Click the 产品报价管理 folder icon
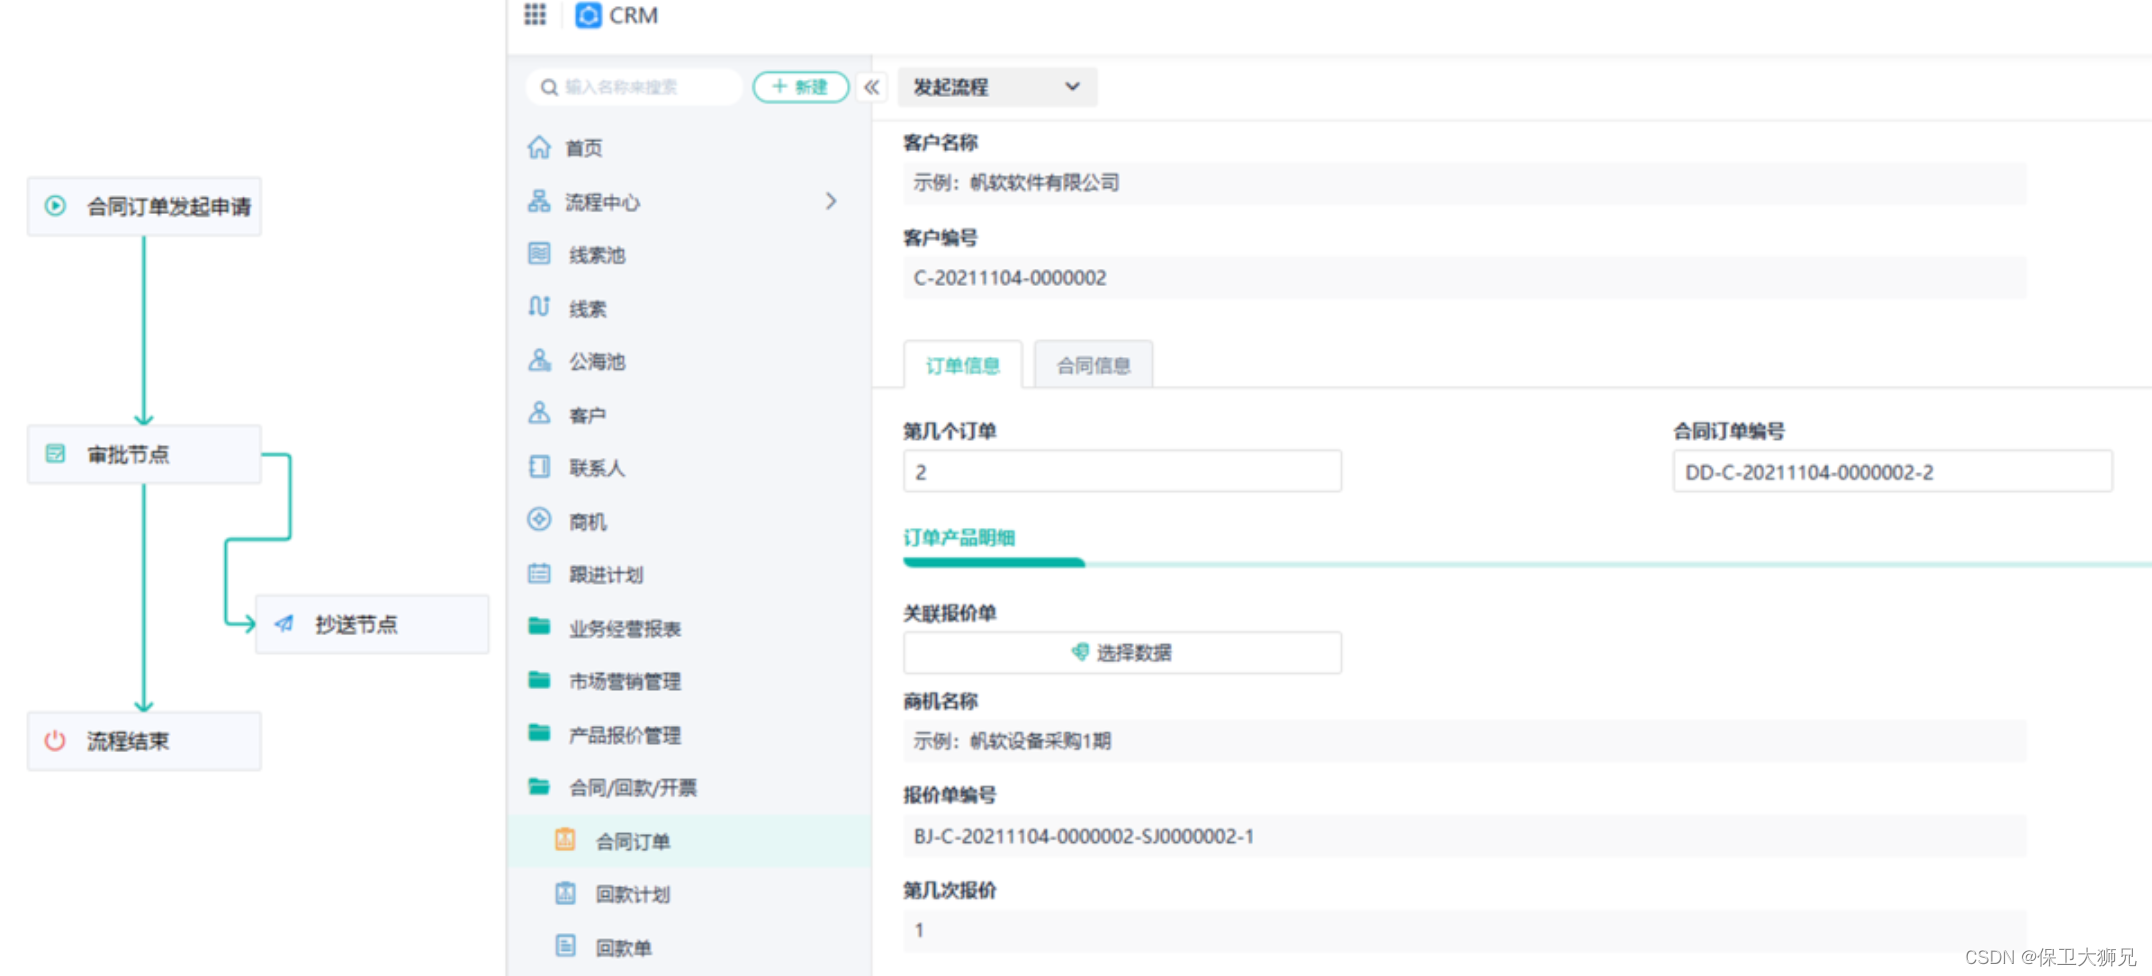Screen dimensions: 2152x976 (539, 733)
